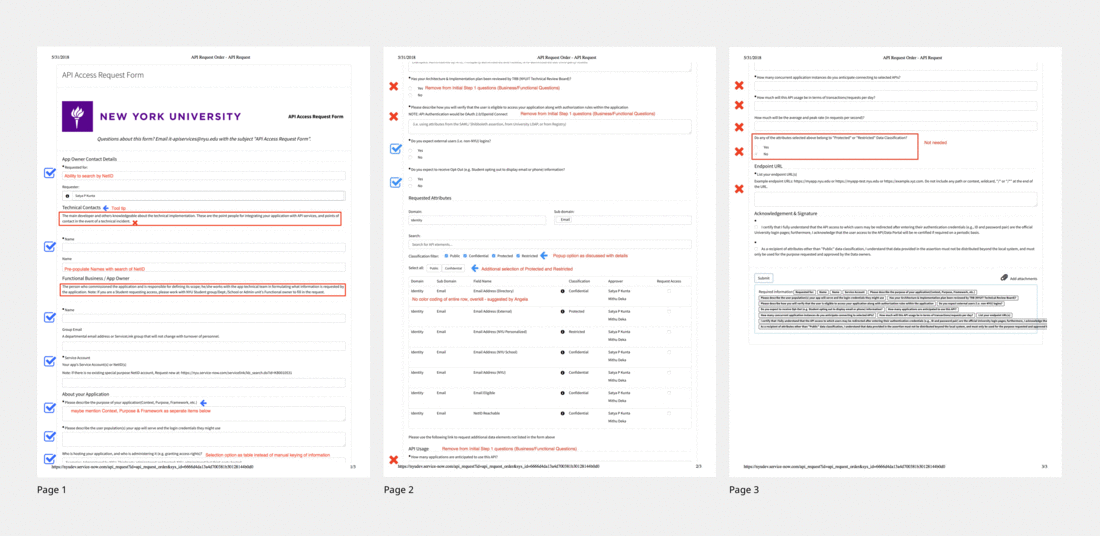The image size is (1100, 536).
Task: Click the 'Page 1' label
Action: point(52,490)
